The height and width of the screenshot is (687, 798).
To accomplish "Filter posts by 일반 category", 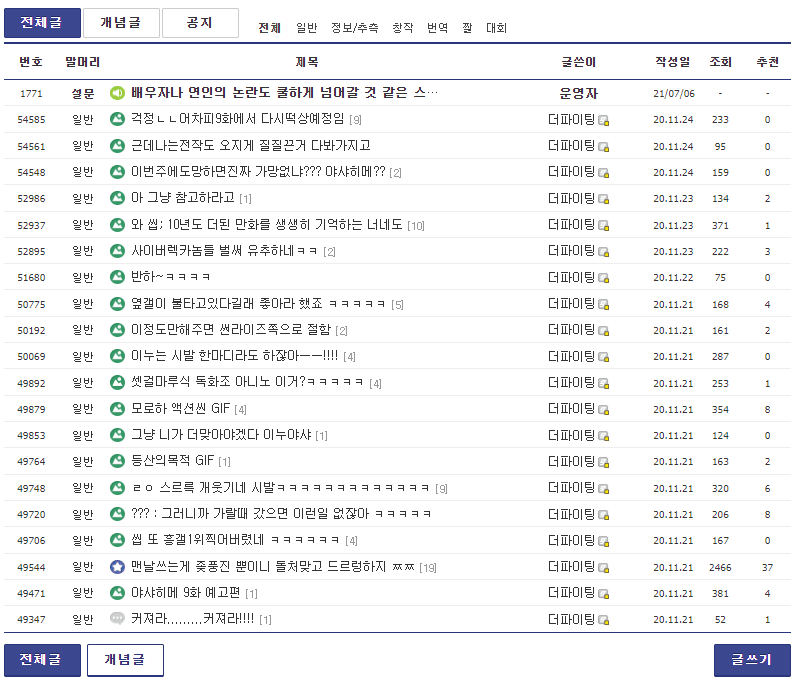I will coord(306,28).
